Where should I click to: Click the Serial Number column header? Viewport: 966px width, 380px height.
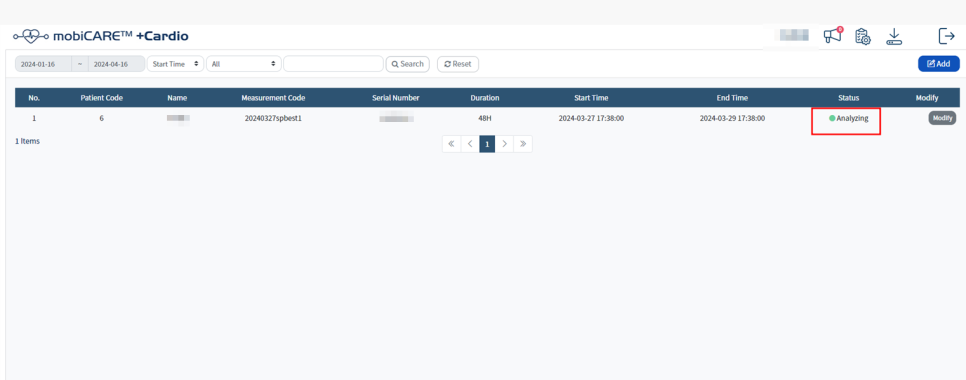[396, 98]
